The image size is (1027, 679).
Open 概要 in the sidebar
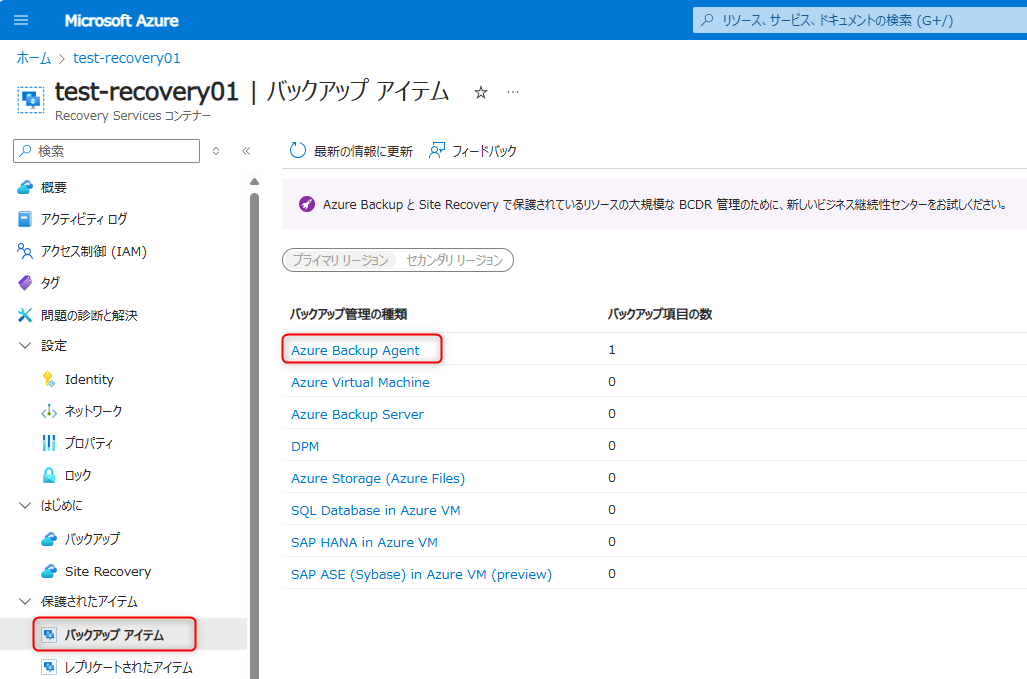tap(54, 187)
